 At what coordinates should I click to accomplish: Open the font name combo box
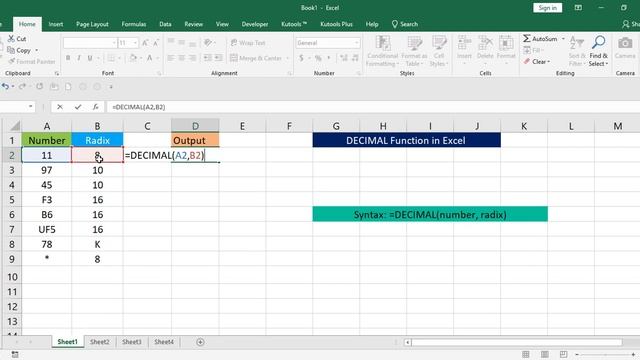pyautogui.click(x=90, y=43)
